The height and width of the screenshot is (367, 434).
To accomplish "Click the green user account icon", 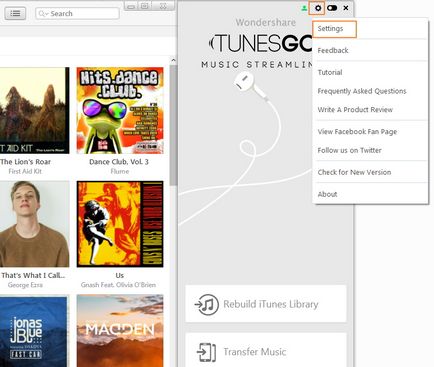I will click(x=304, y=8).
